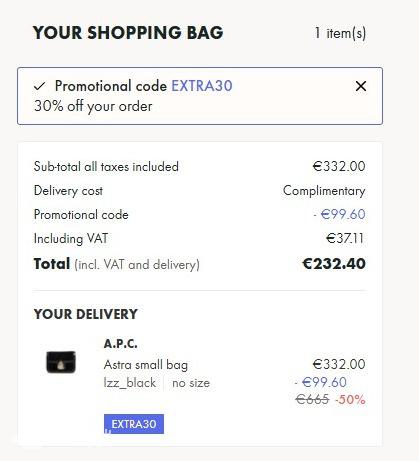Open the A.P.C. bag product thumbnail
This screenshot has width=419, height=461.
click(61, 362)
